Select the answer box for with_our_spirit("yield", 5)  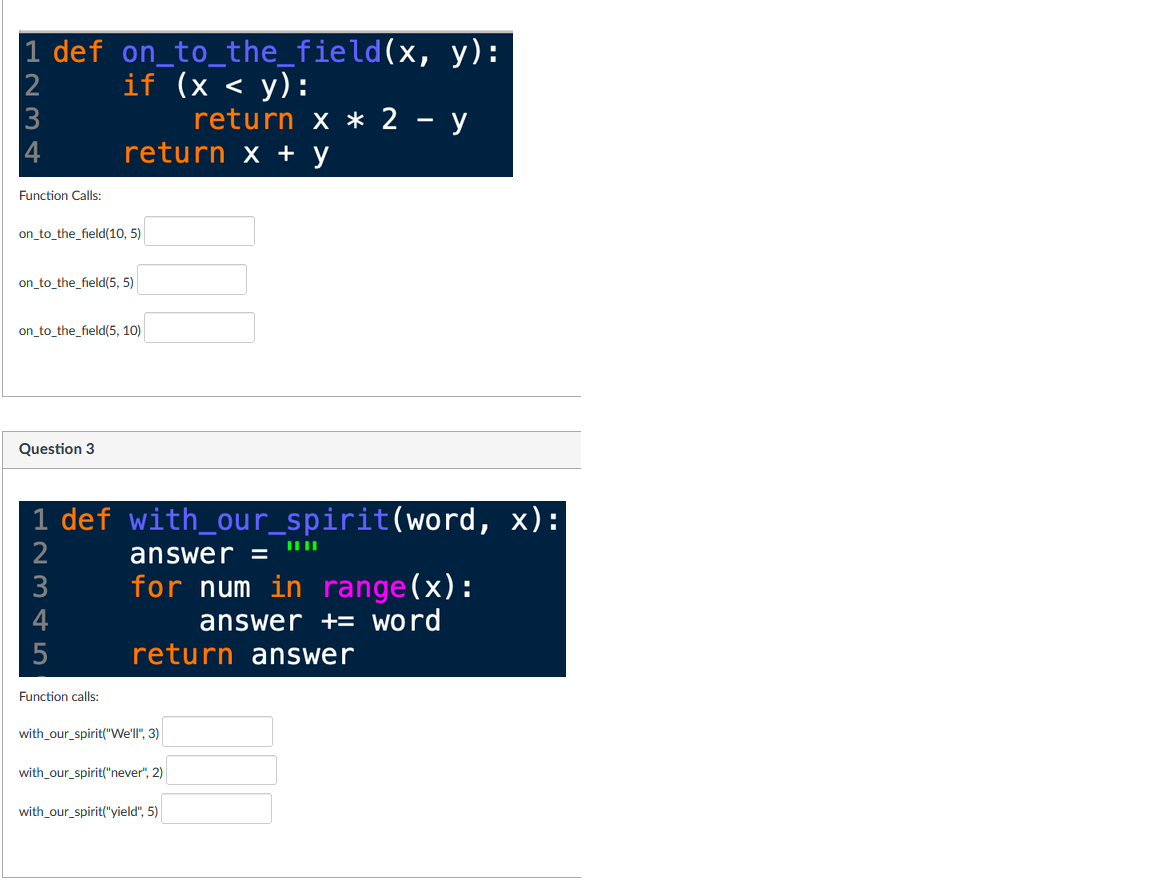click(216, 808)
